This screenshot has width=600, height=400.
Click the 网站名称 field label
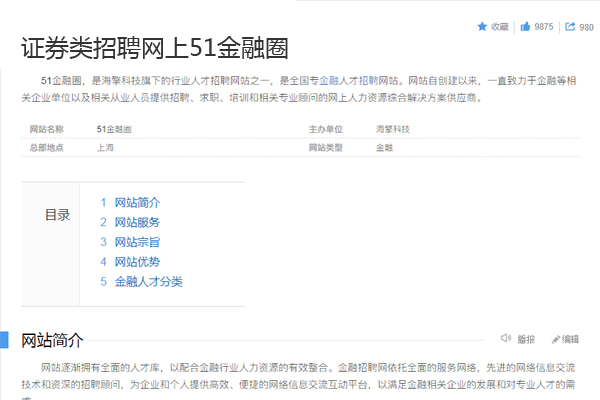[47, 129]
